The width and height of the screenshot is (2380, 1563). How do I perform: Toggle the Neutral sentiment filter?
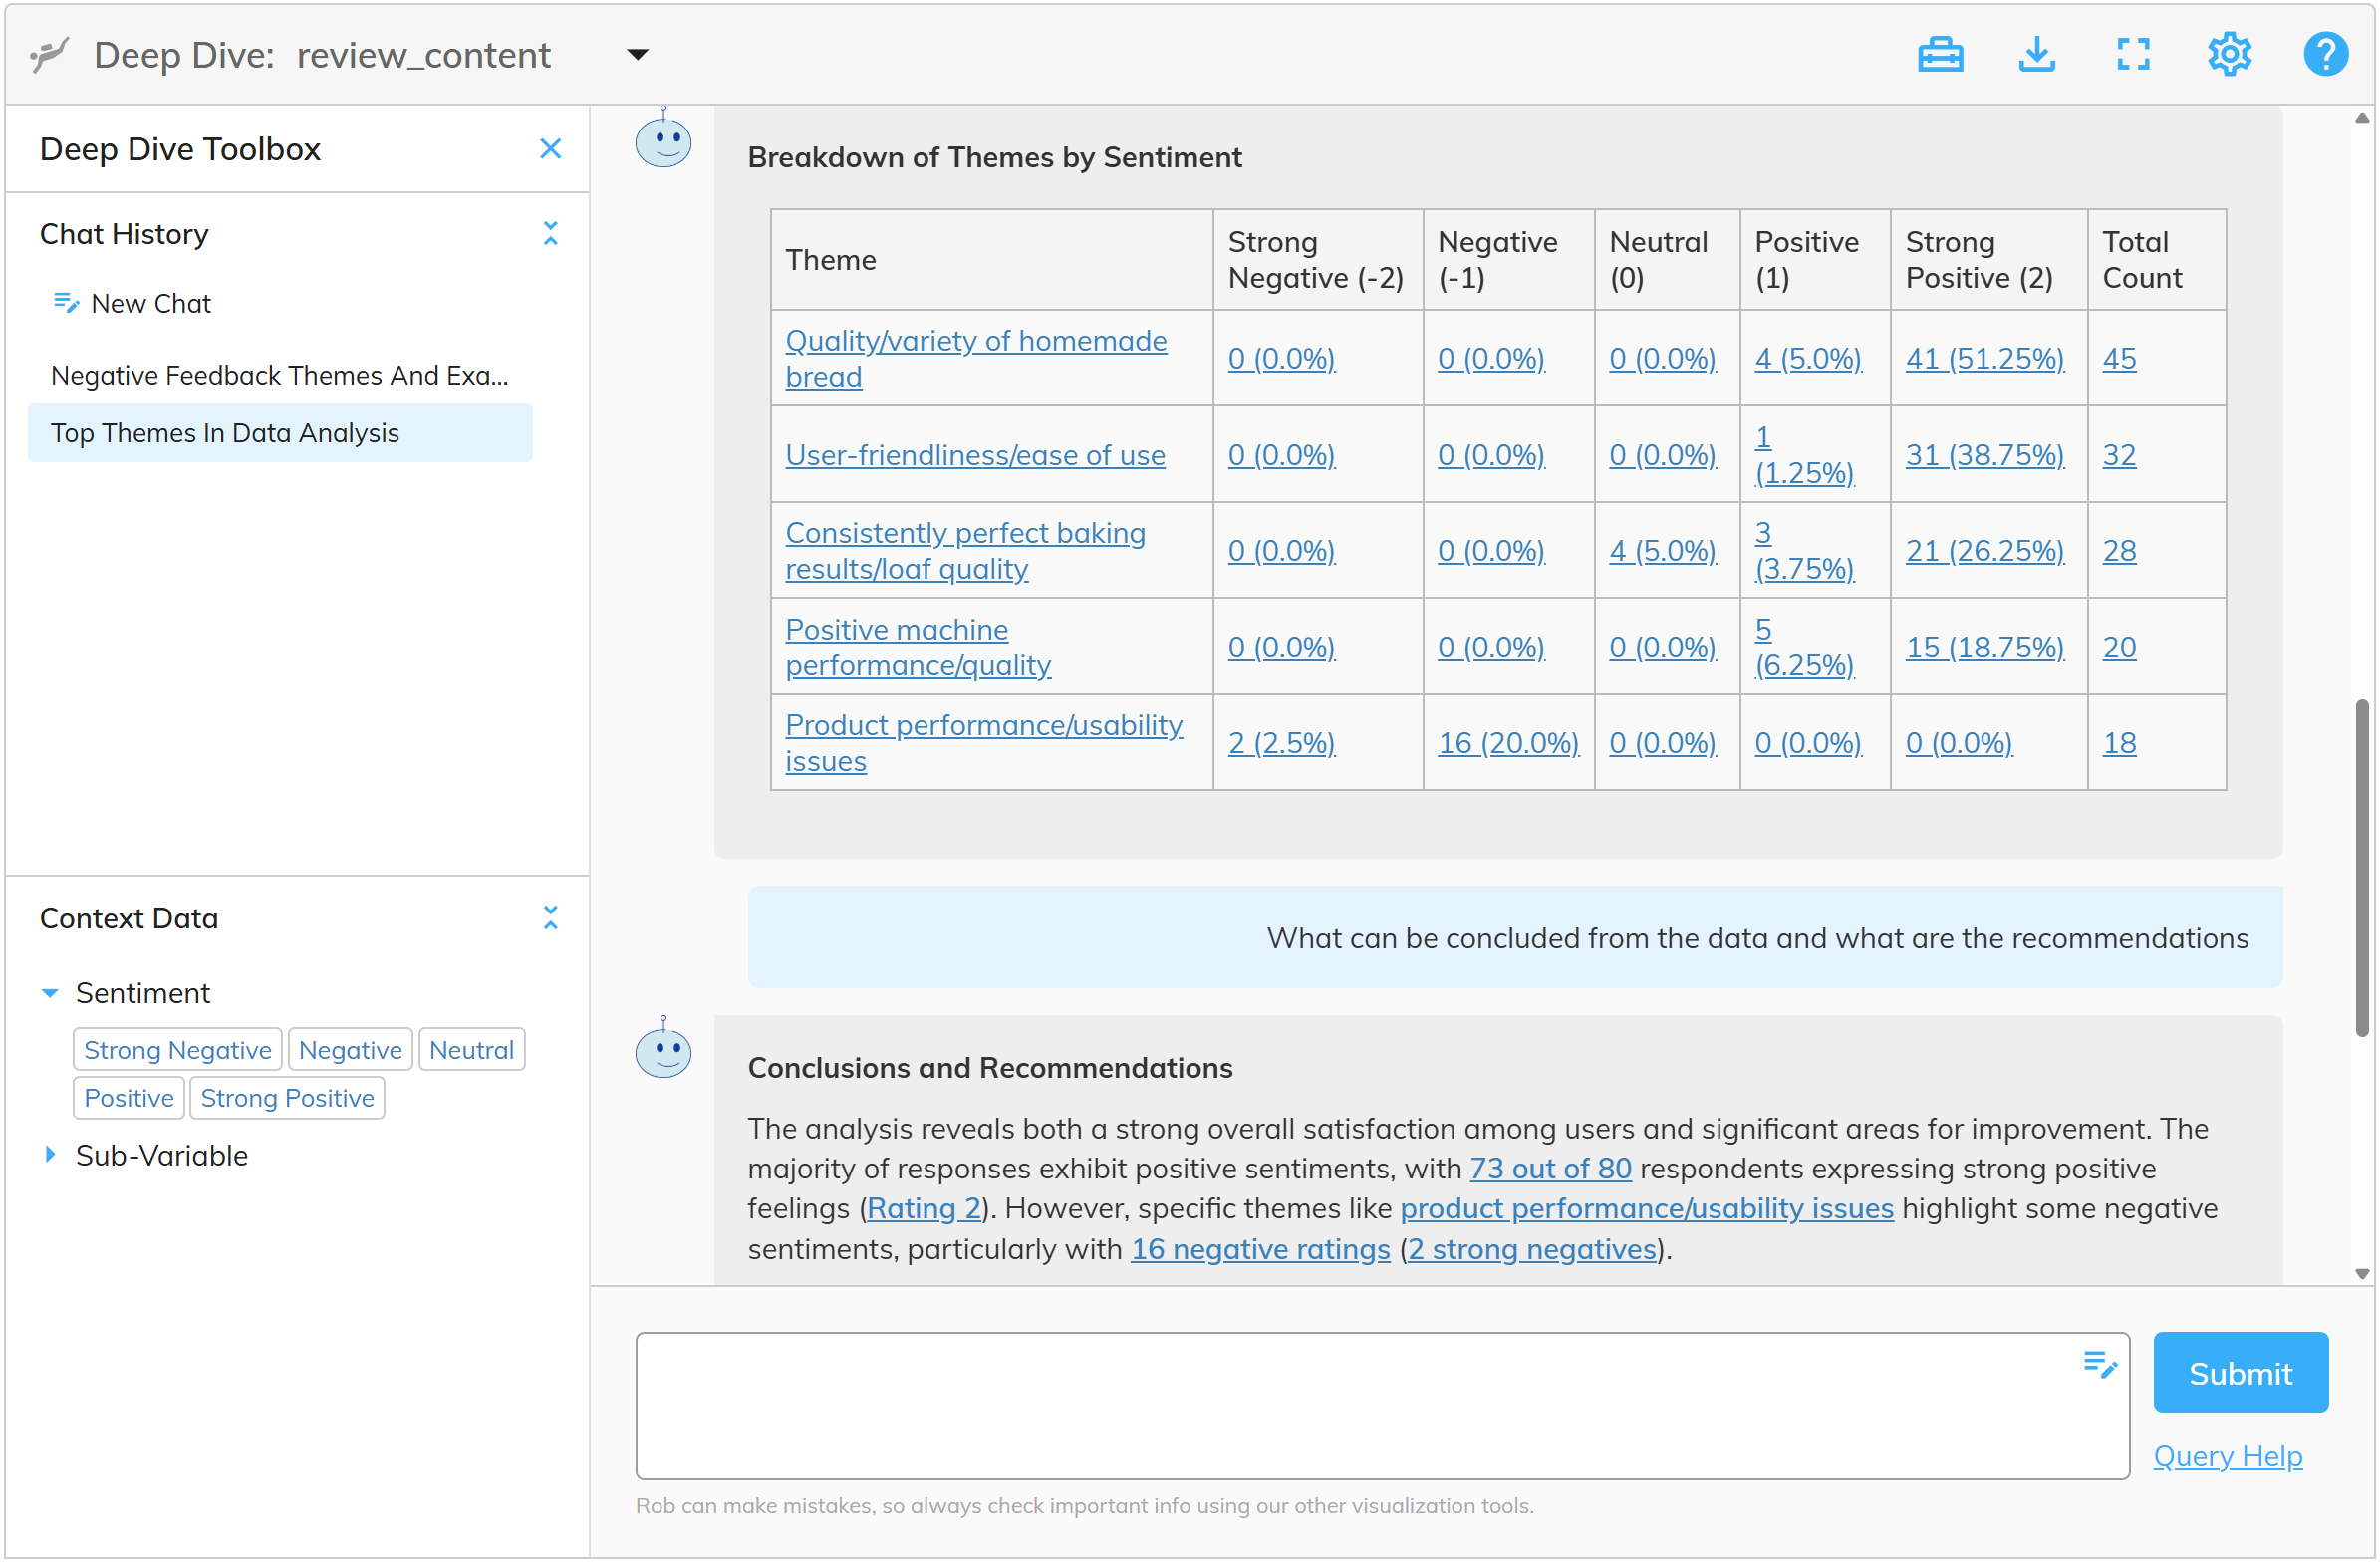(471, 1049)
